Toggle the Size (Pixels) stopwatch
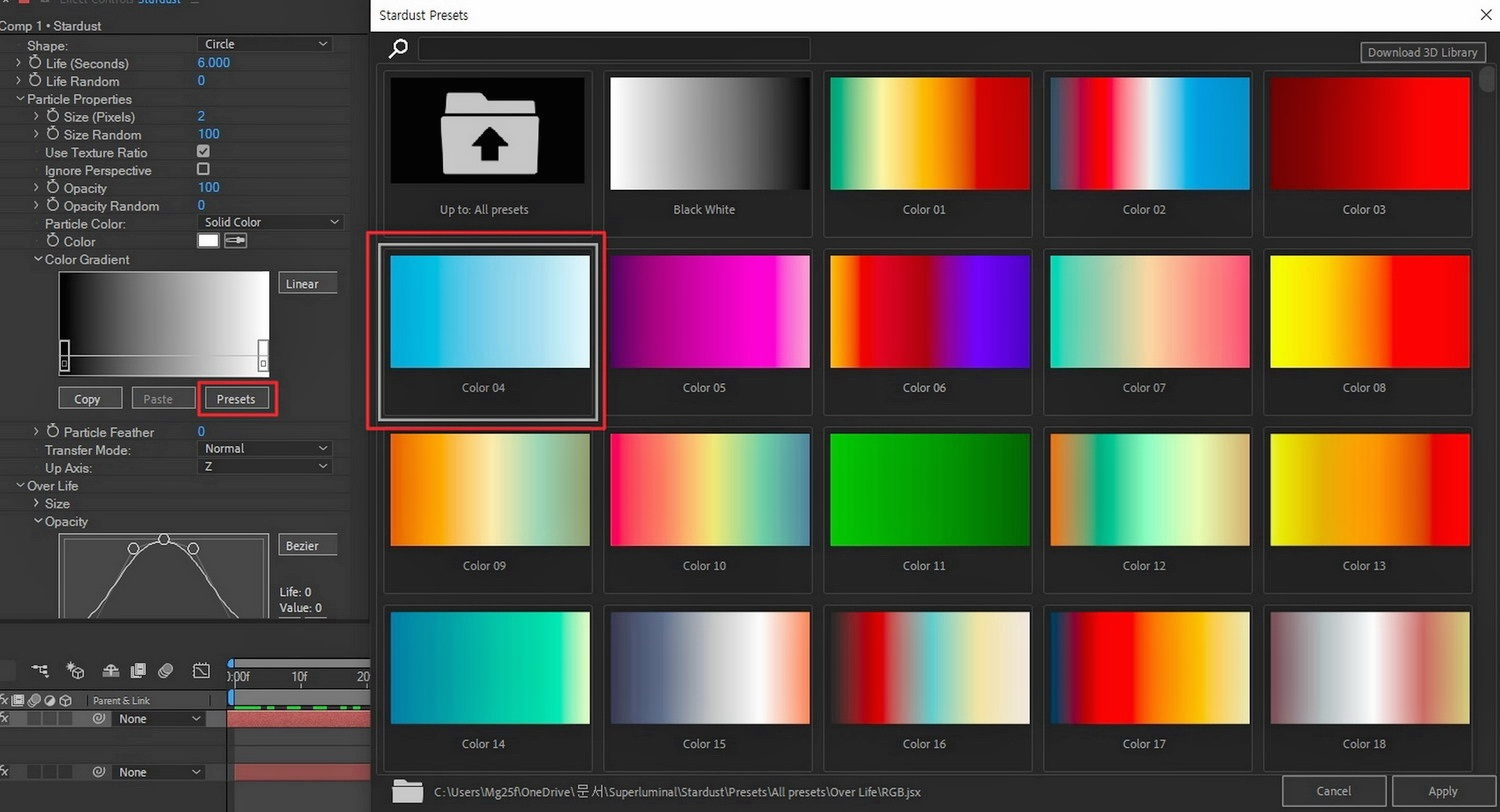Viewport: 1500px width, 812px height. 53,117
